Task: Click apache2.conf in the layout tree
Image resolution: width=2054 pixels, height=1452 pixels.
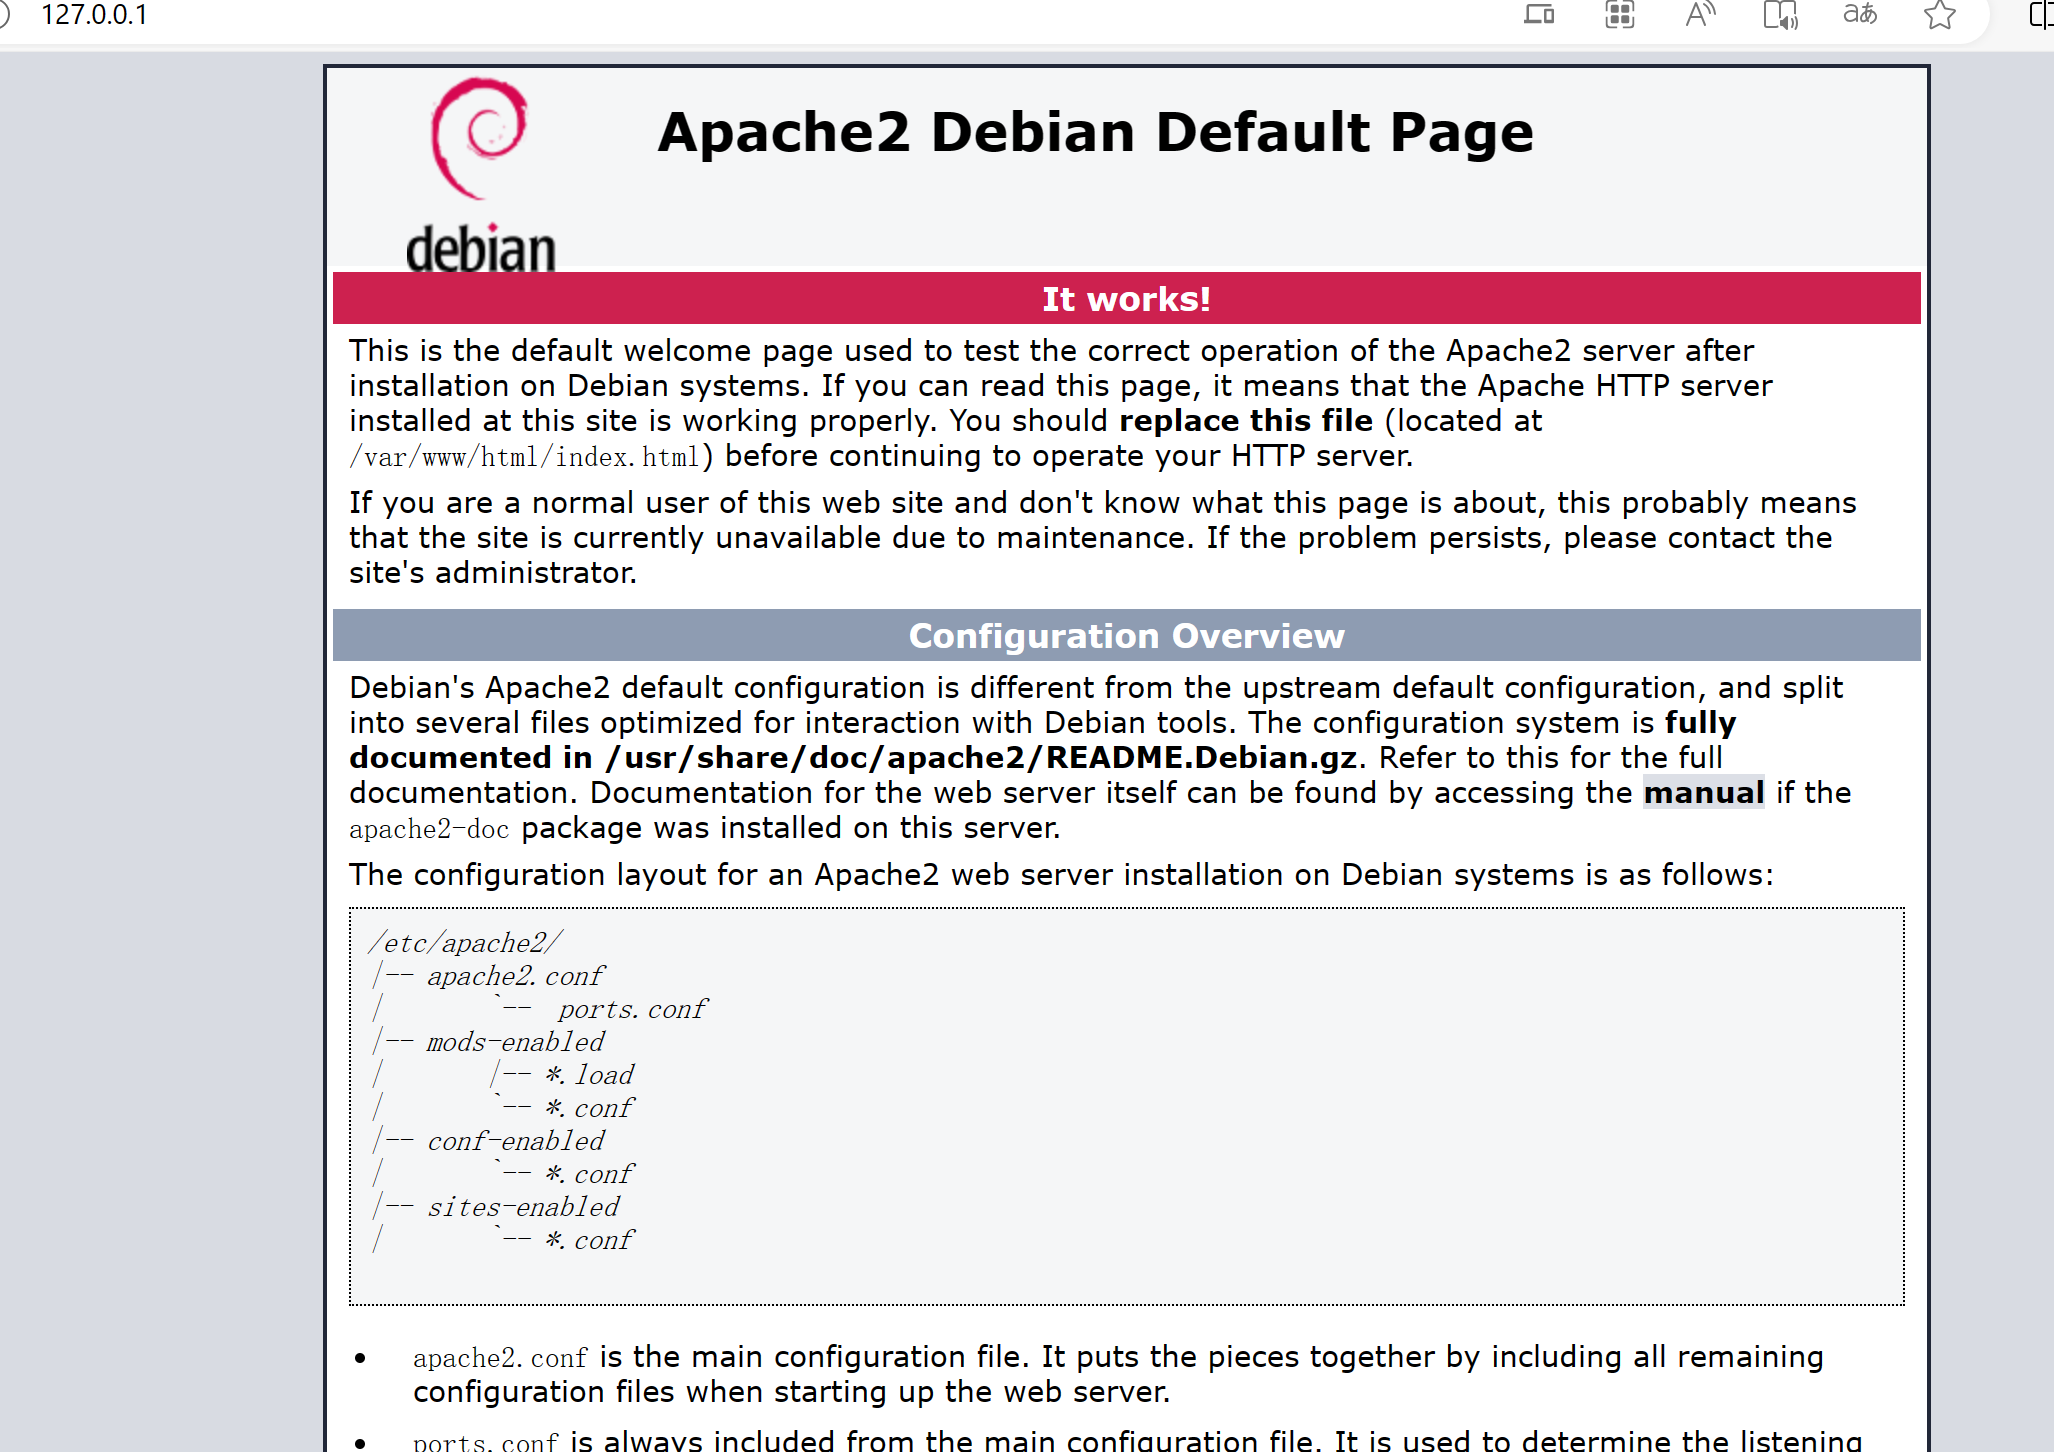Action: coord(515,976)
